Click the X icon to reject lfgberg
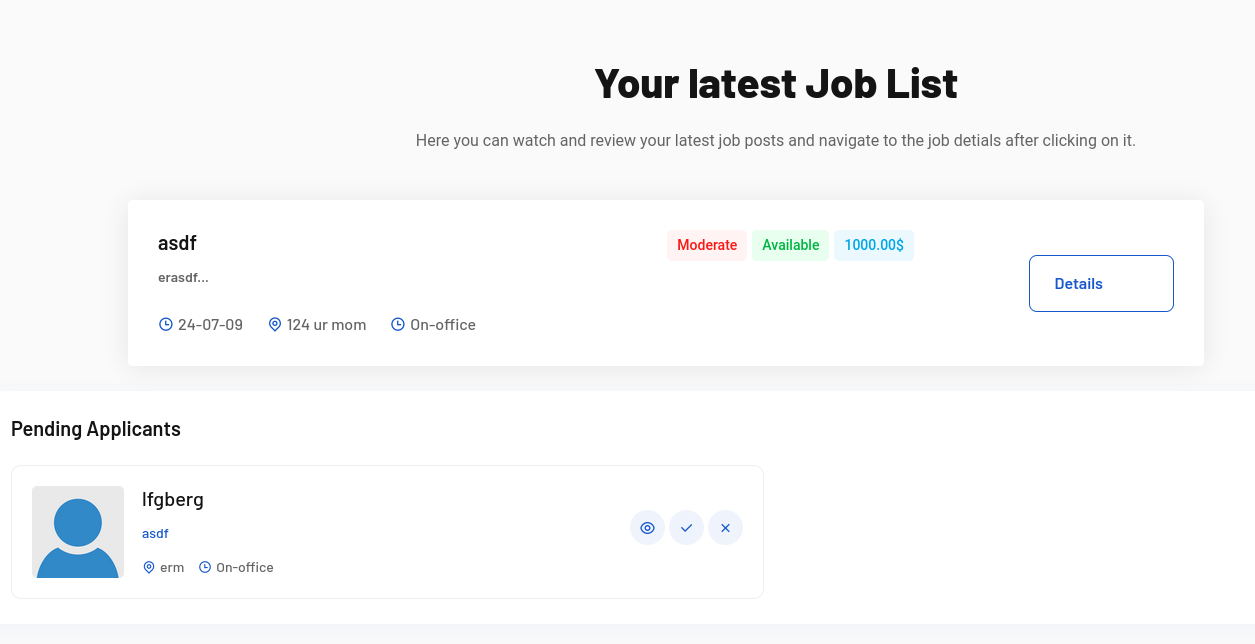The image size is (1255, 644). (x=725, y=527)
